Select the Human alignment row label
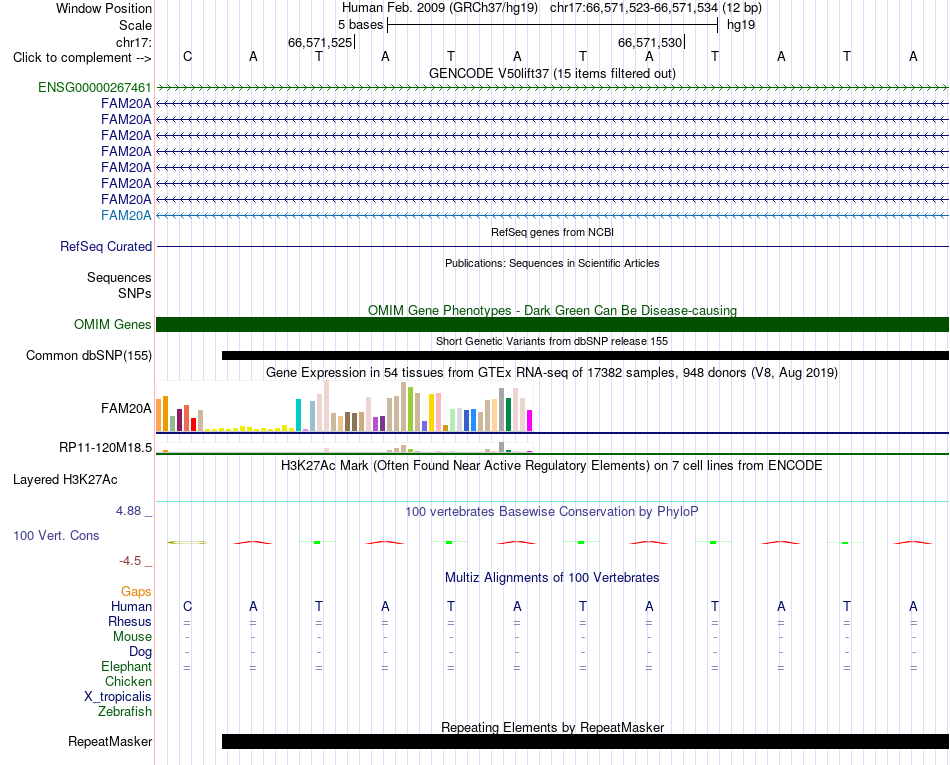The width and height of the screenshot is (950, 765). pyautogui.click(x=131, y=606)
